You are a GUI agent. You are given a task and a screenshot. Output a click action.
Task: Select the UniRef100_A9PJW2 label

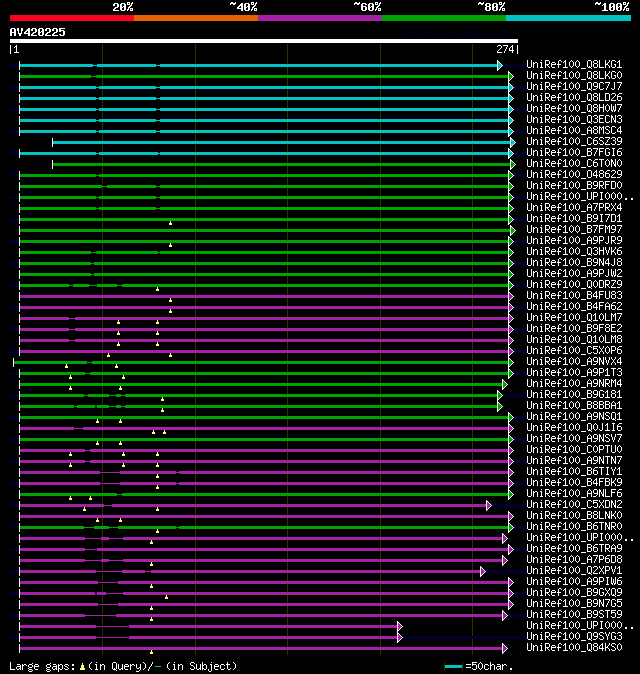point(574,274)
